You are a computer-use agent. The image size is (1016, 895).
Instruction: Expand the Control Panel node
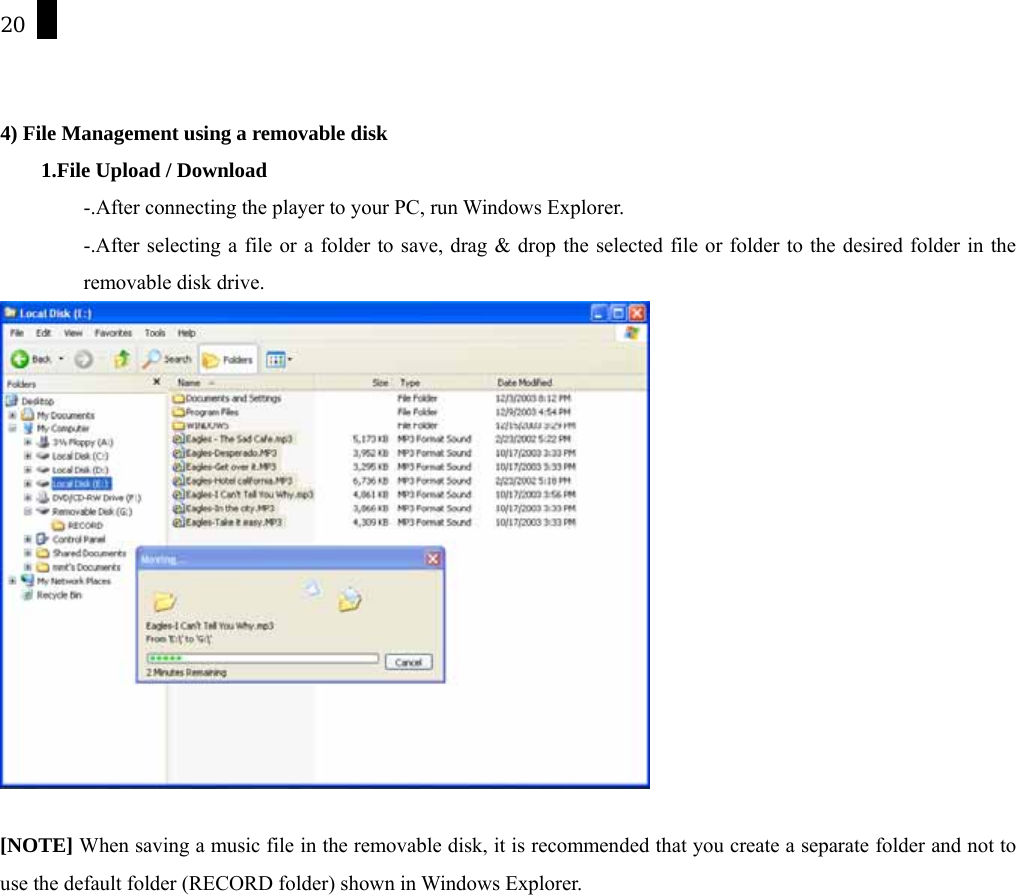(x=28, y=539)
